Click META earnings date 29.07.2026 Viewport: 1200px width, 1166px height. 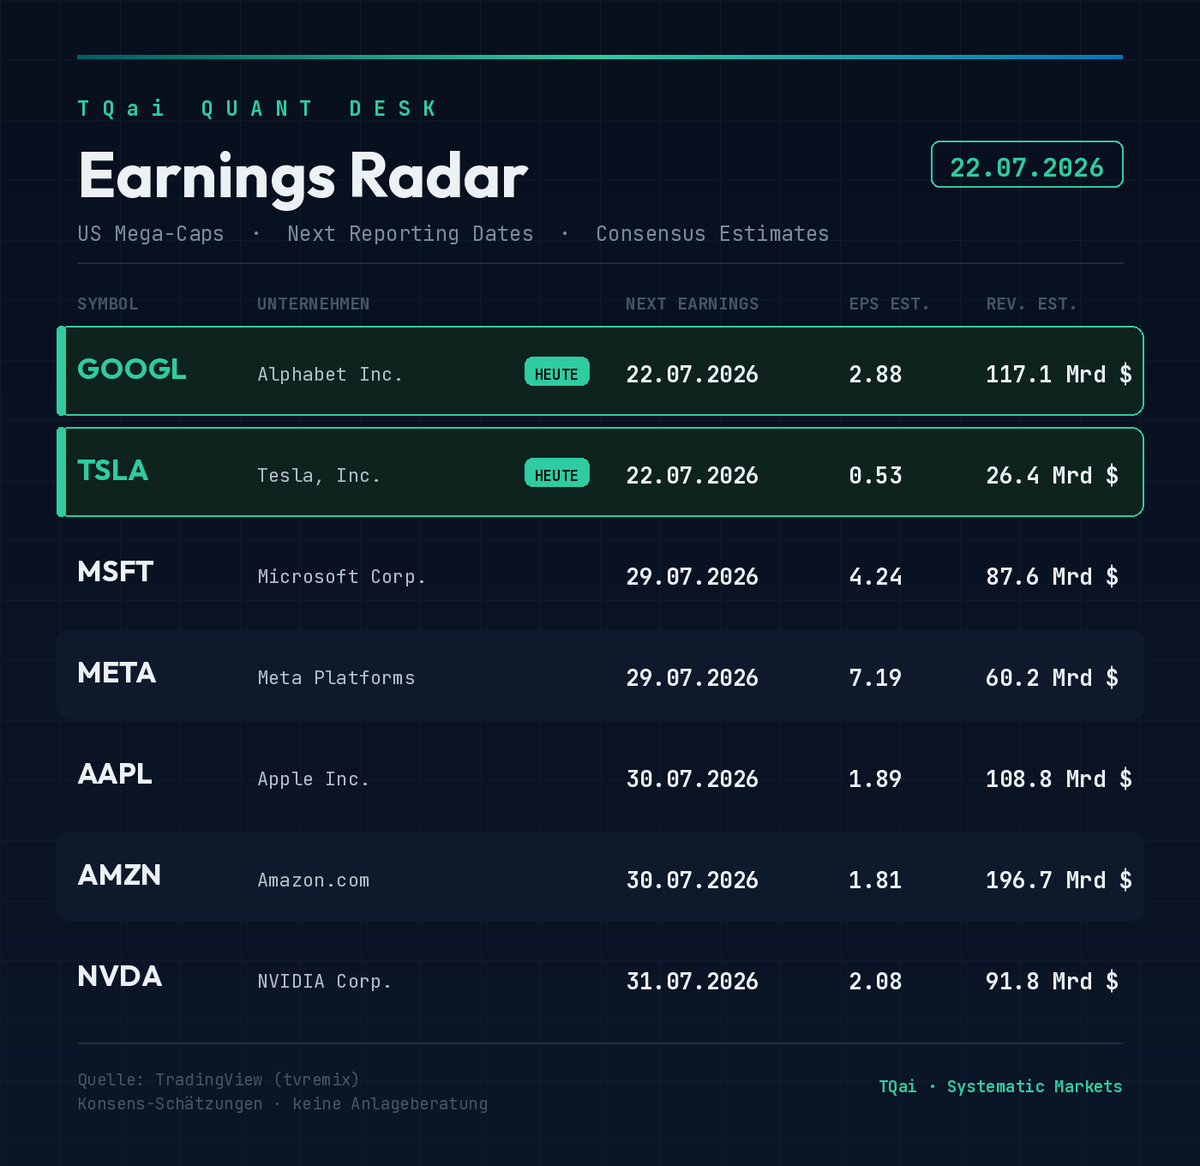[x=692, y=678]
